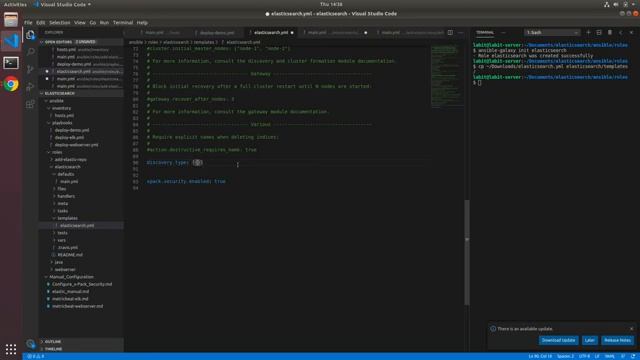Click the editor vertical scrollbar thumb
The height and width of the screenshot is (360, 640).
pyautogui.click(x=467, y=252)
